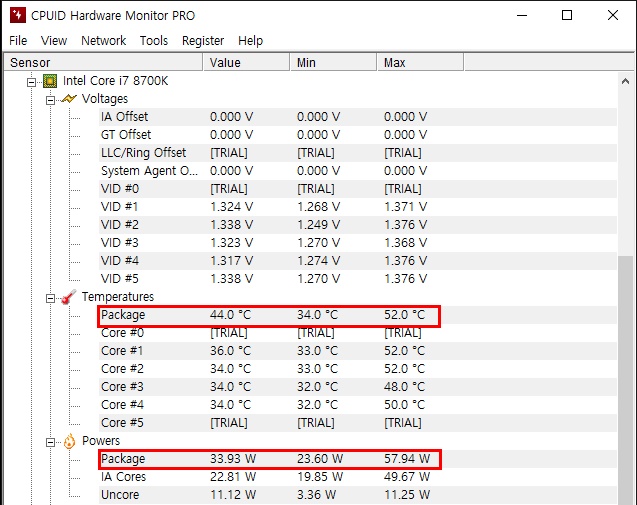Collapse the Voltages tree section
This screenshot has width=637, height=505.
pos(50,100)
